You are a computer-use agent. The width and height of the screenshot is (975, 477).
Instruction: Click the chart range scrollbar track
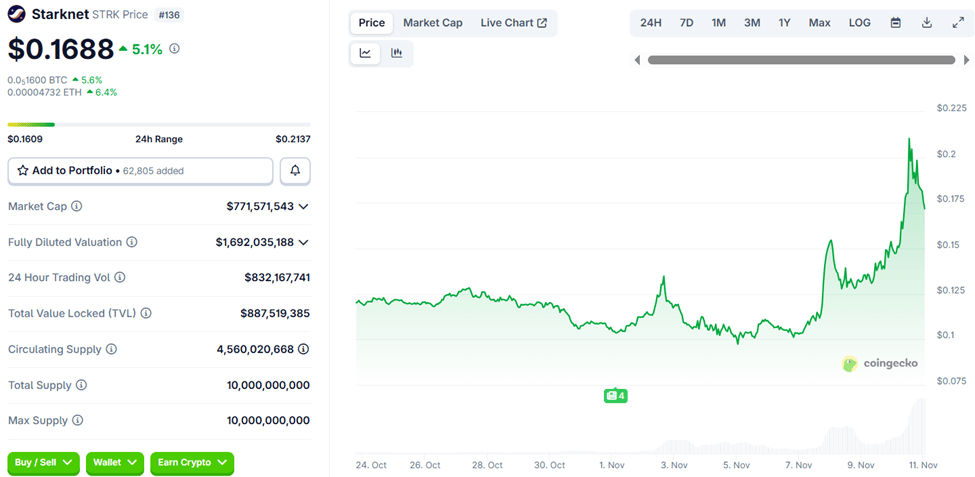pyautogui.click(x=795, y=60)
